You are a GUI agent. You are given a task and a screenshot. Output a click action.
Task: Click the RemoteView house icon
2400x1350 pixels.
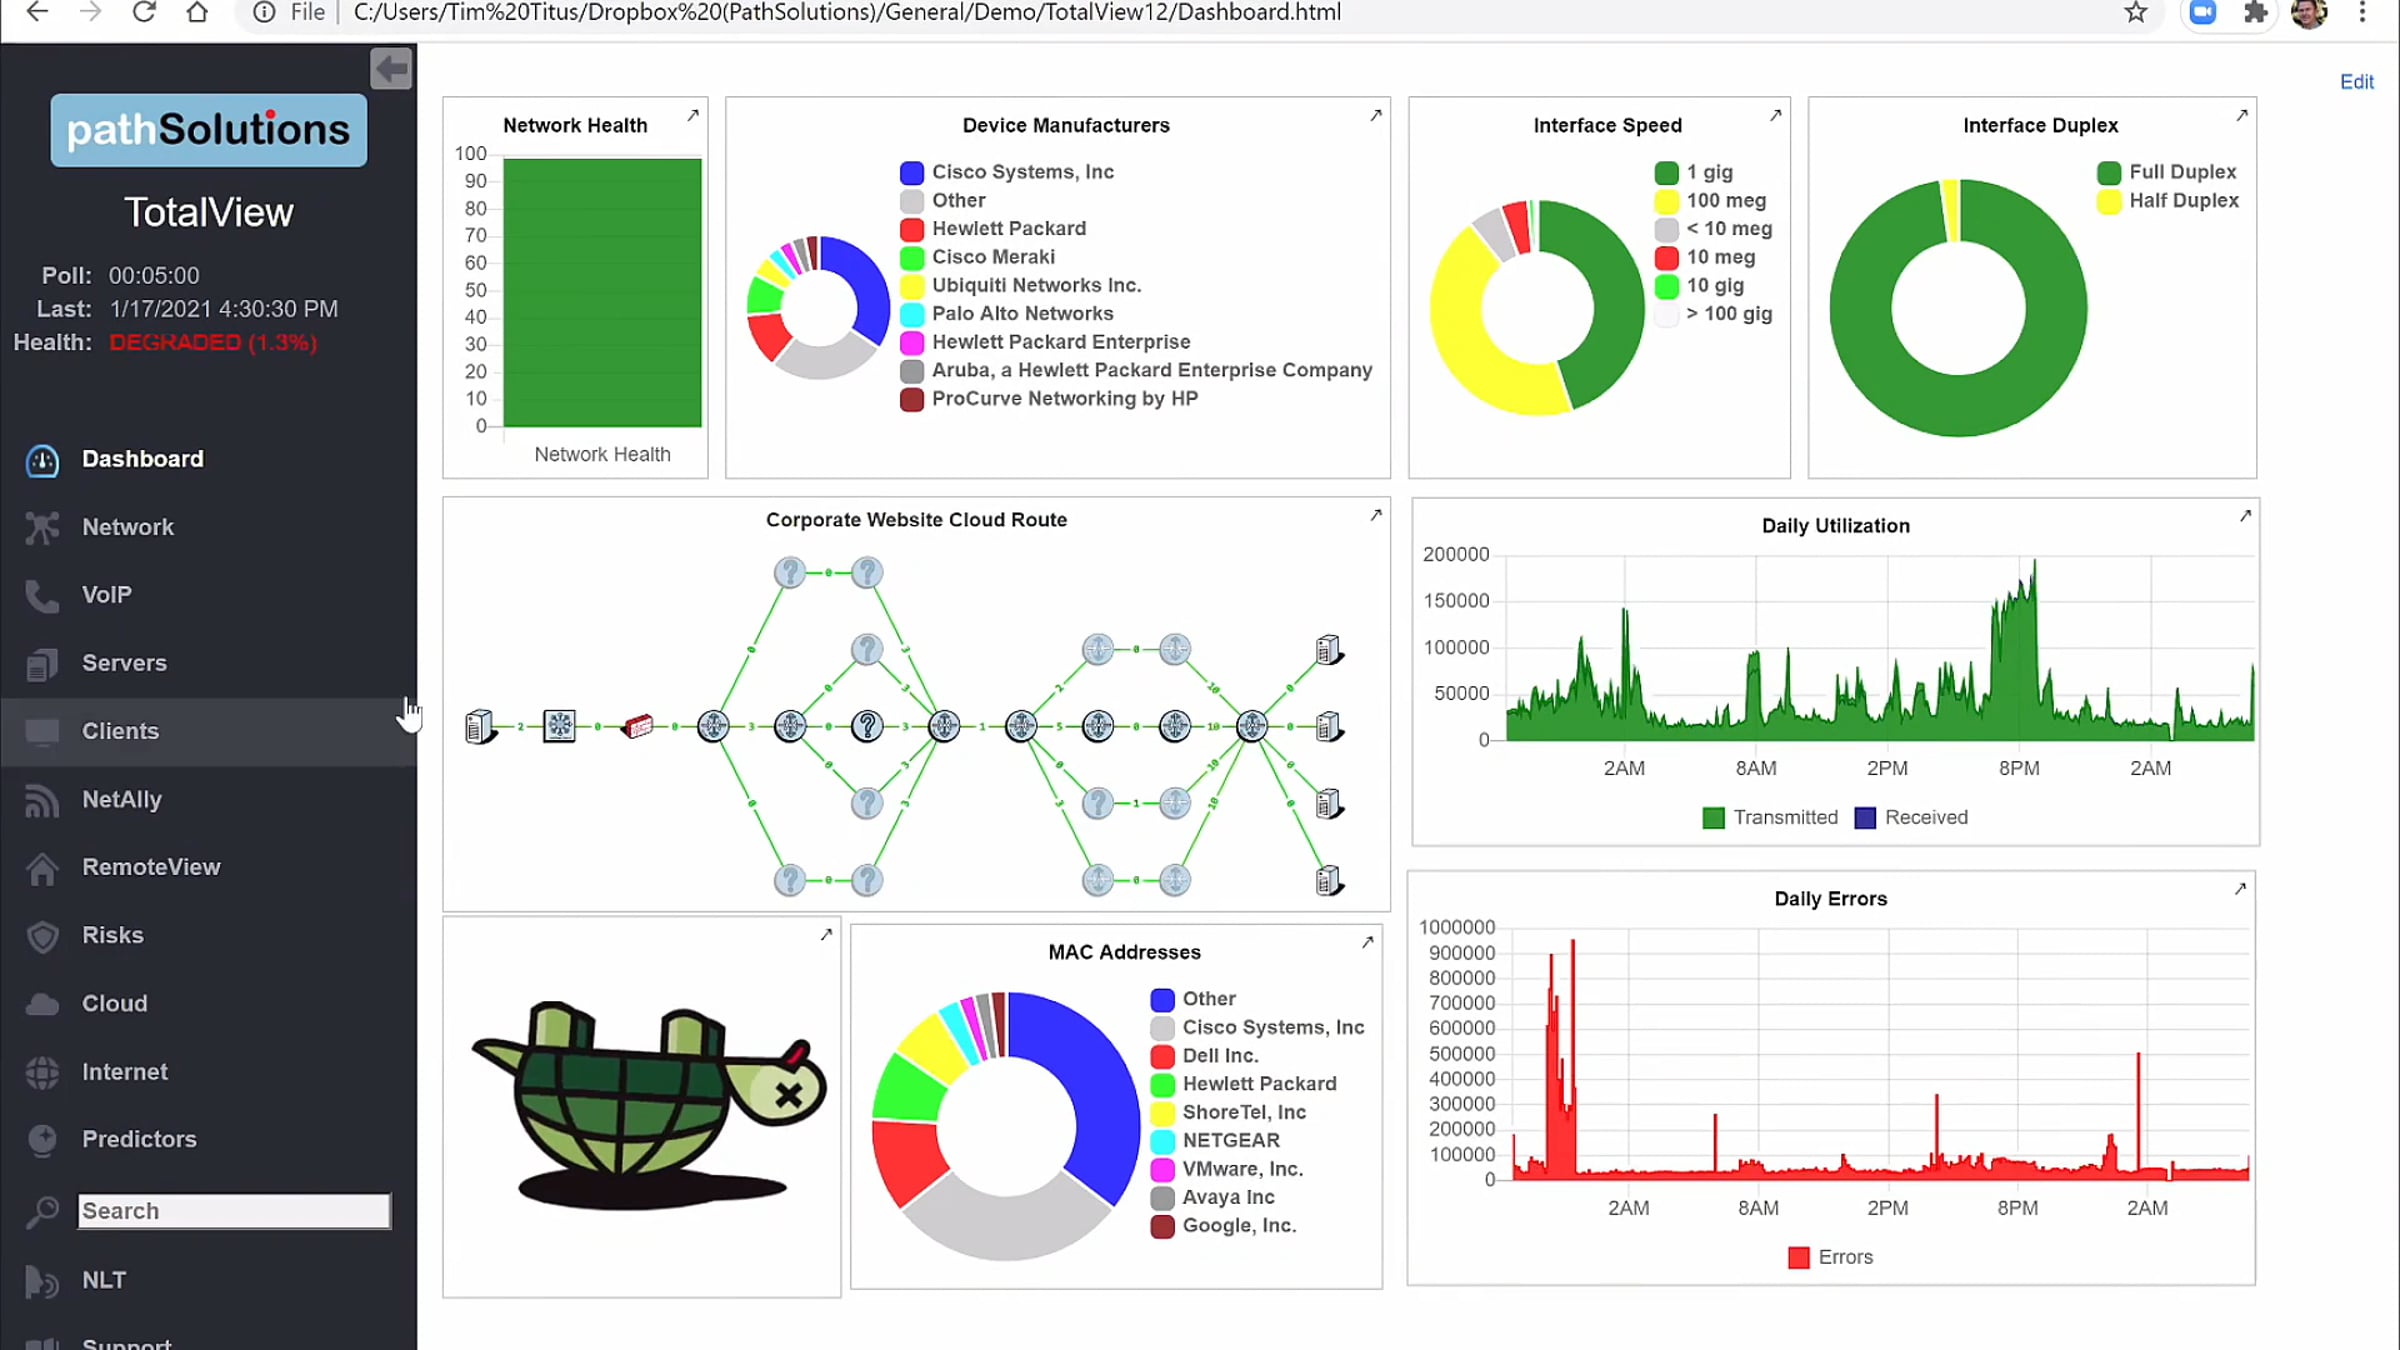point(42,867)
